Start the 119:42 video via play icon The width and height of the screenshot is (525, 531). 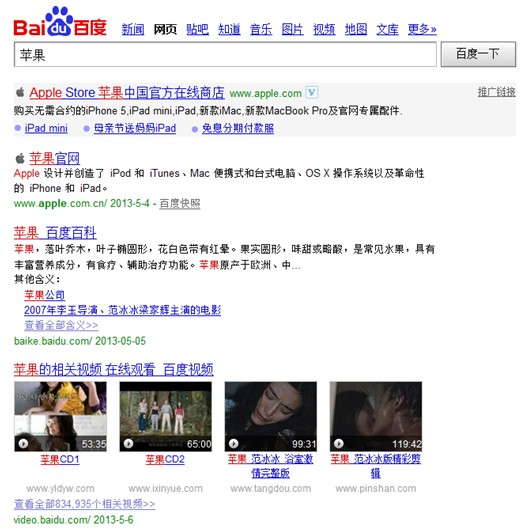tap(339, 443)
